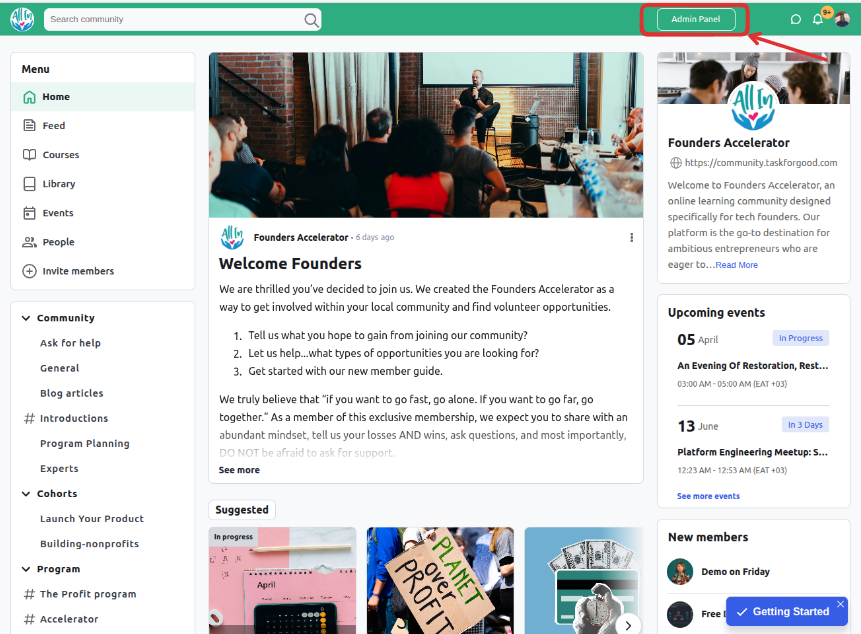Open the notifications bell icon
Screen dimensions: 861x634
[x=817, y=19]
